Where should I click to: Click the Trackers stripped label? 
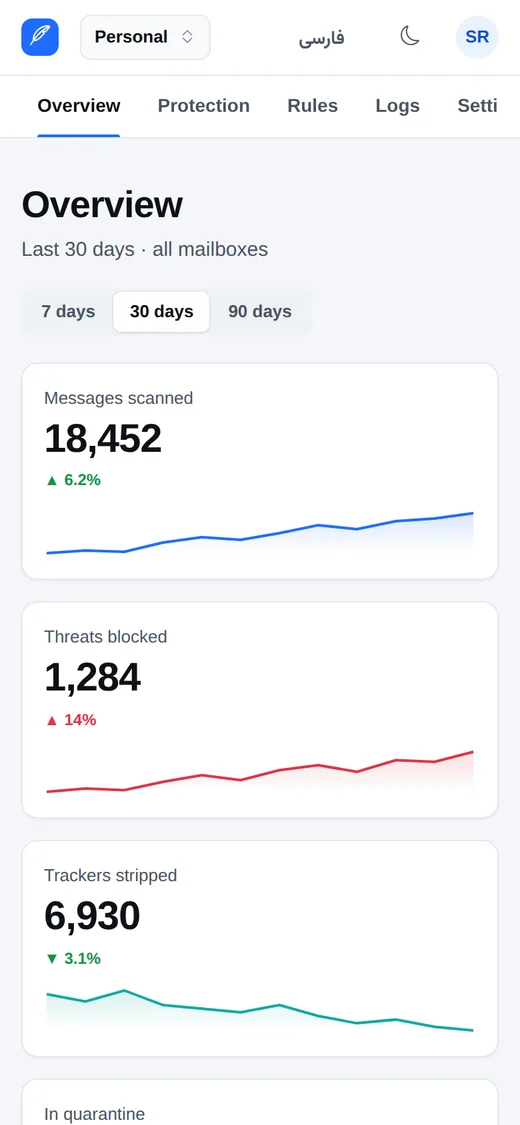point(110,875)
